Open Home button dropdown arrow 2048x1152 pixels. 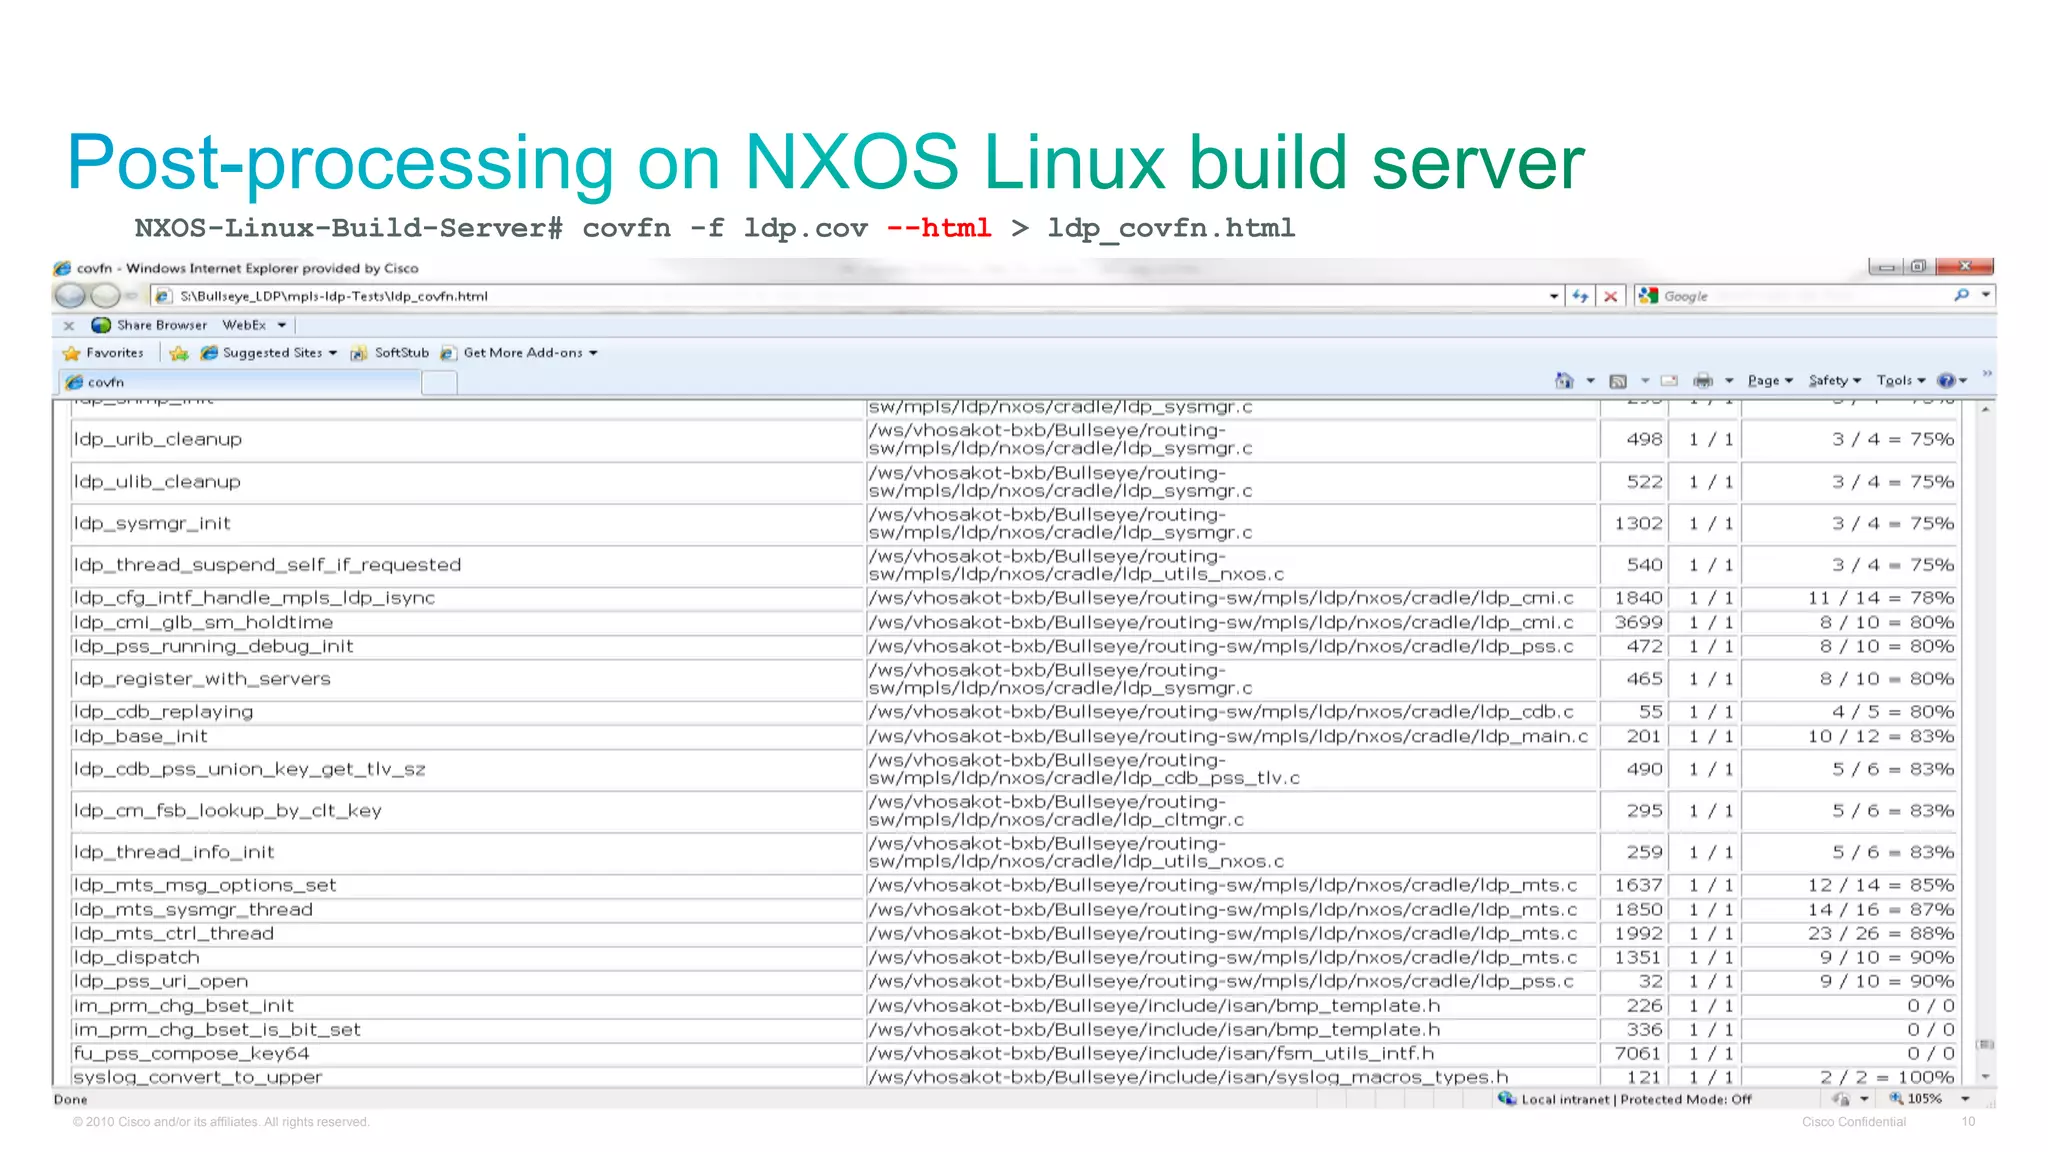1590,381
